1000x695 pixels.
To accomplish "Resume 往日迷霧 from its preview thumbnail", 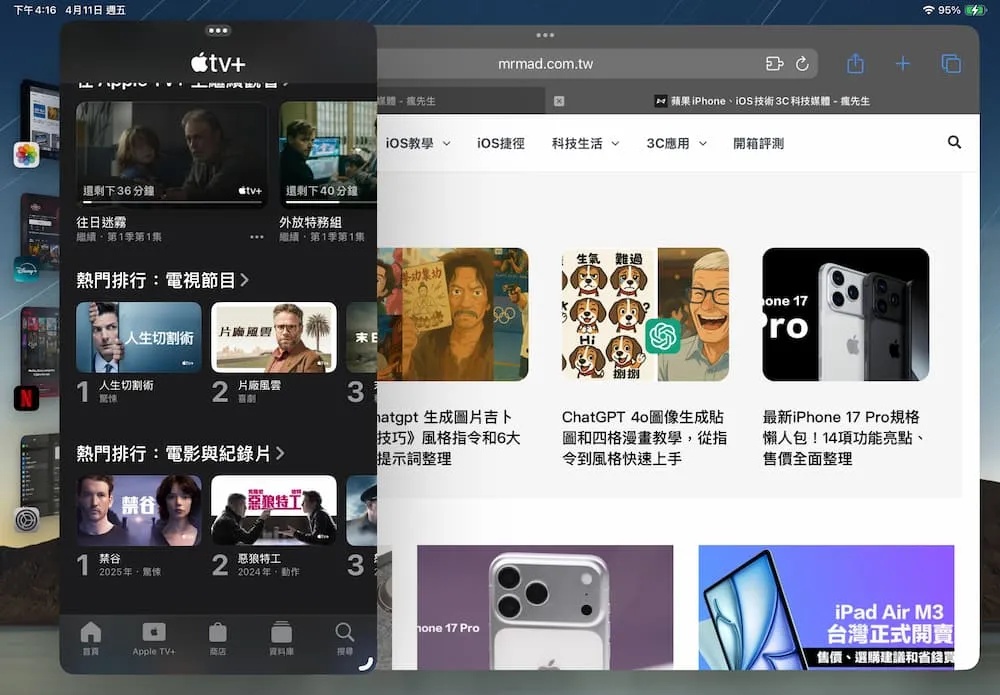I will click(x=172, y=154).
